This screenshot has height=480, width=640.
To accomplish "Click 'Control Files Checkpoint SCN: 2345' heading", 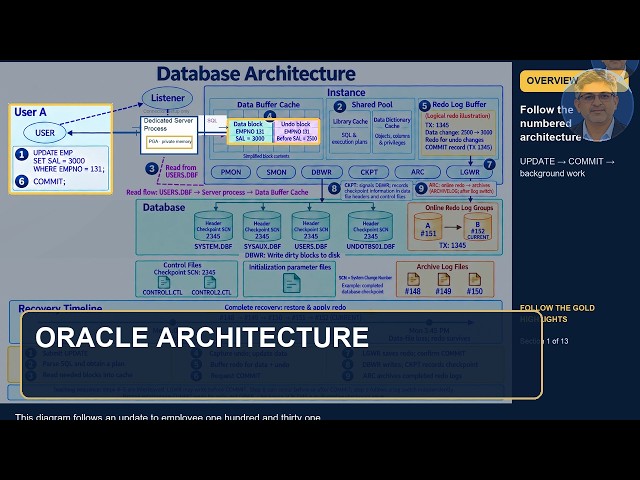I will pos(184,268).
